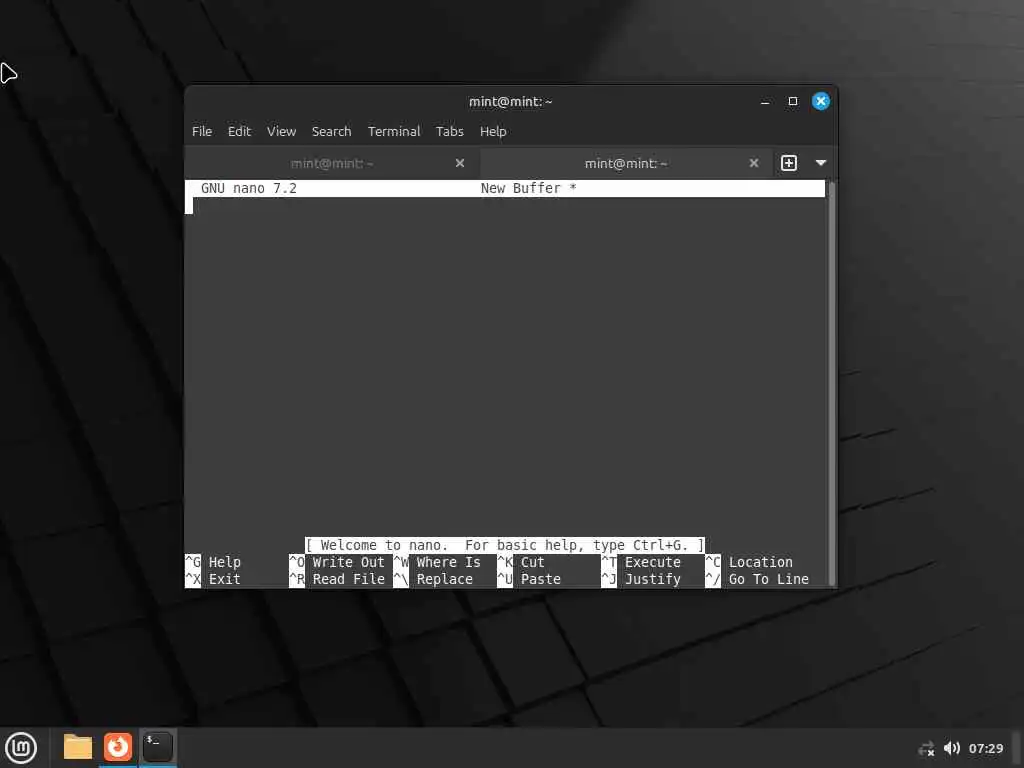
Task: Click the ^U Paste shortcut label
Action: click(529, 579)
